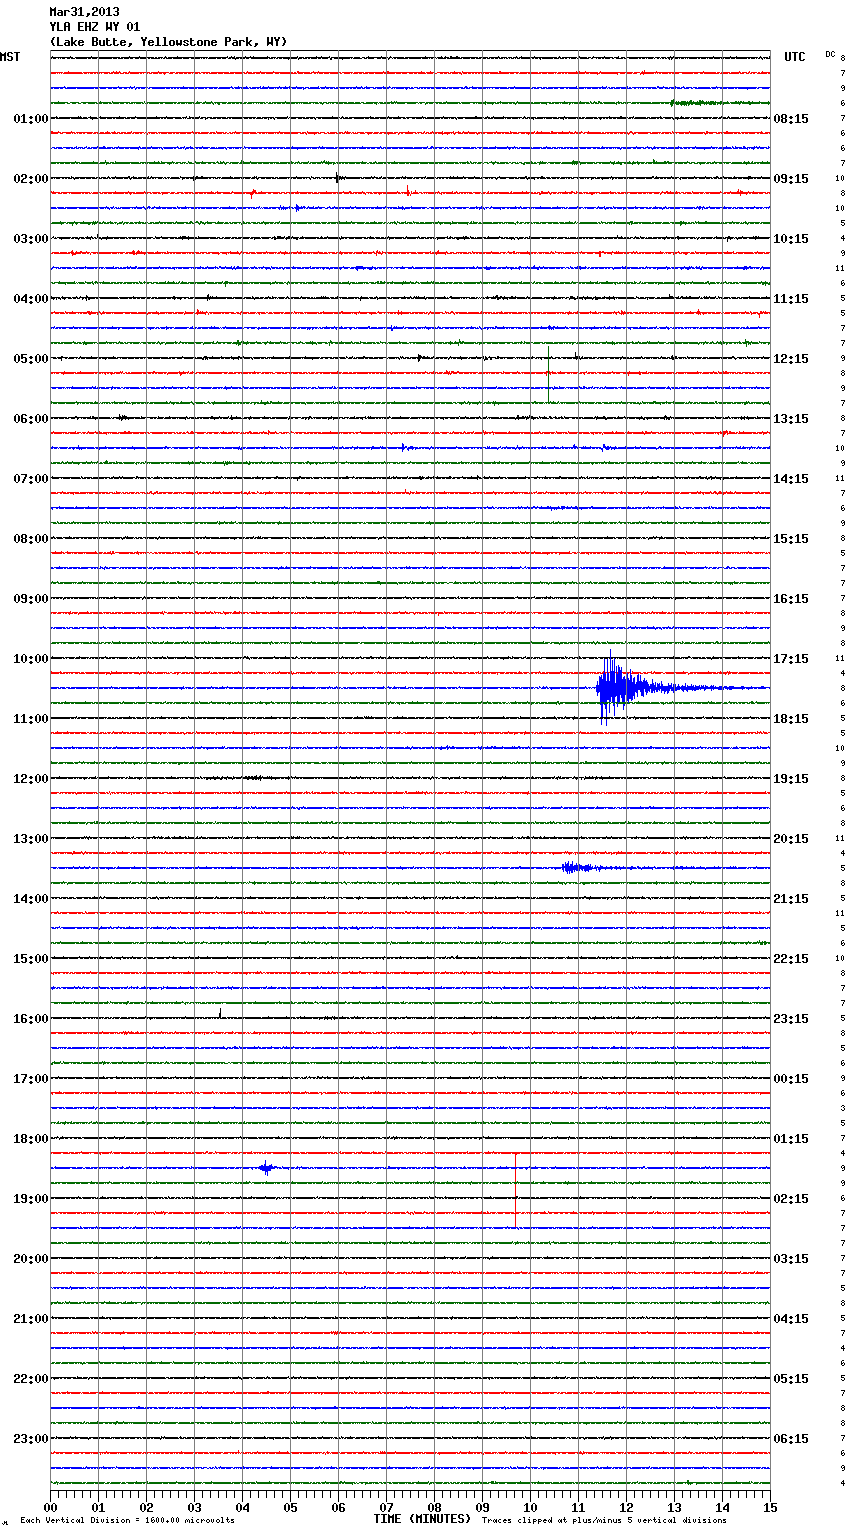Click the '03:15' UTC time label
This screenshot has height=1534, width=850.
[791, 1259]
